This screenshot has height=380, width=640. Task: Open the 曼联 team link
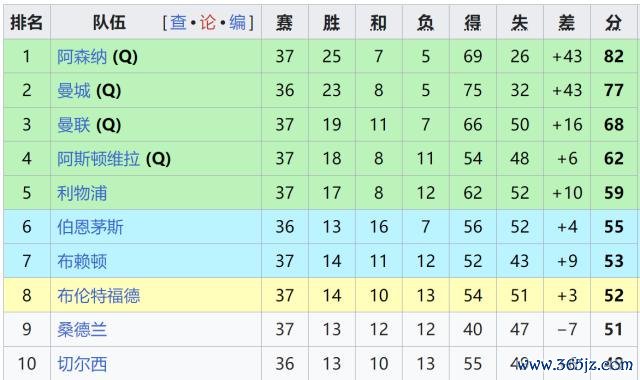pos(73,124)
